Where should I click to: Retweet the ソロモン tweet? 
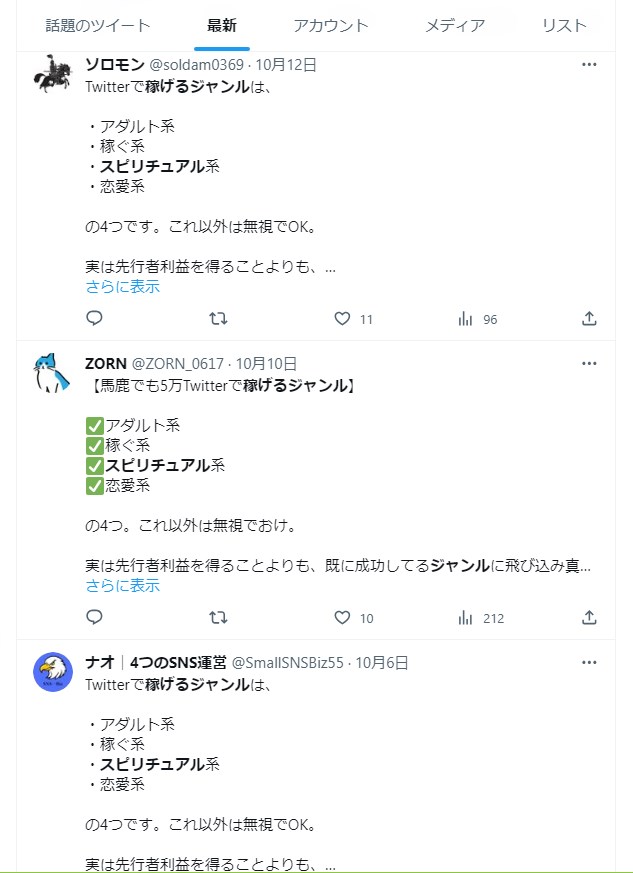coord(218,319)
